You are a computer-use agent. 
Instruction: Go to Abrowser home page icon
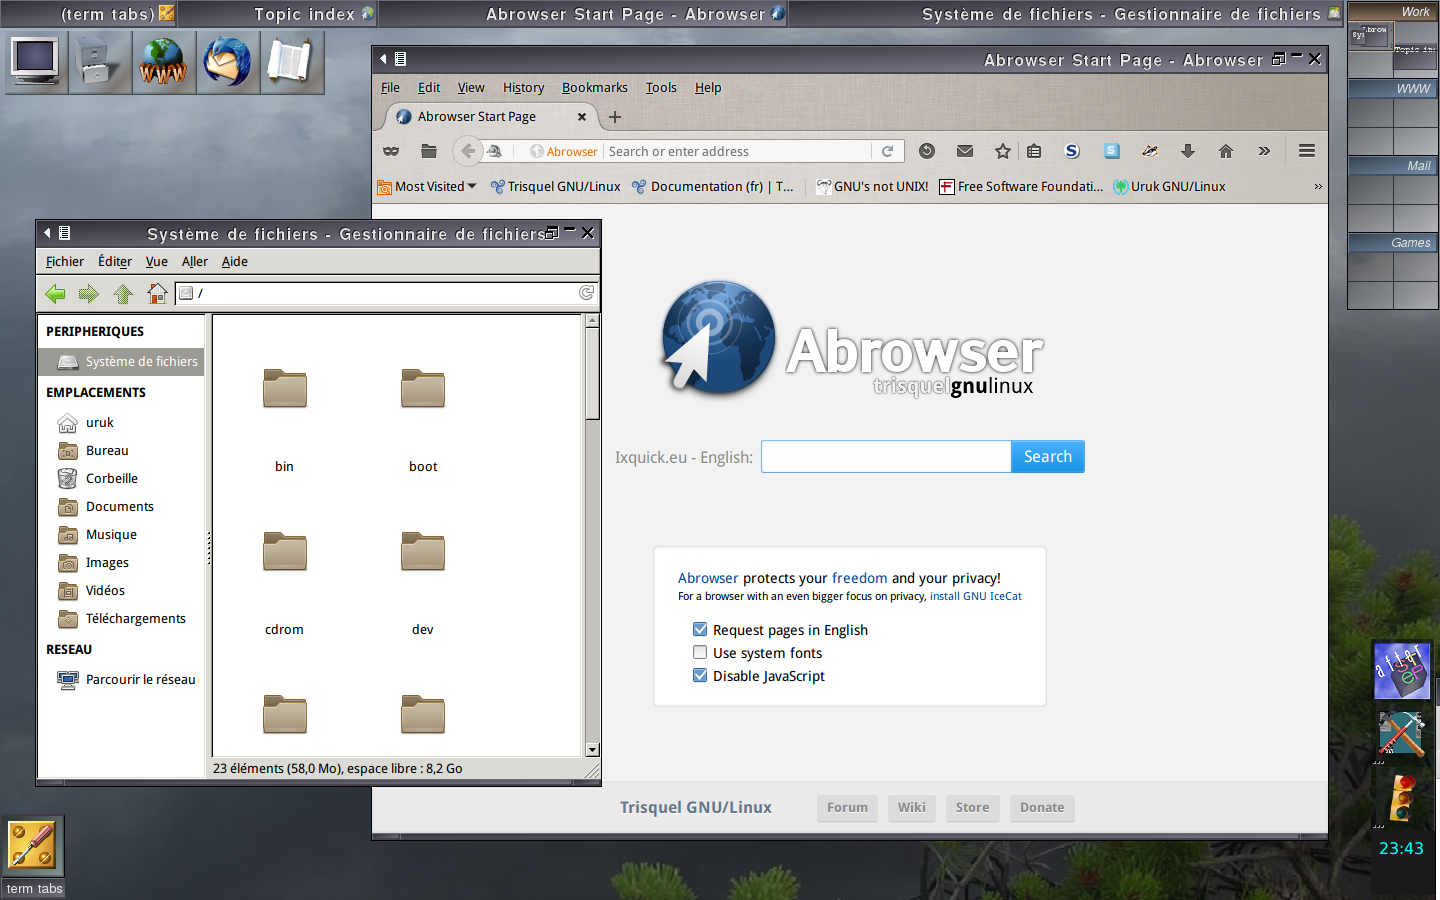(x=1226, y=151)
